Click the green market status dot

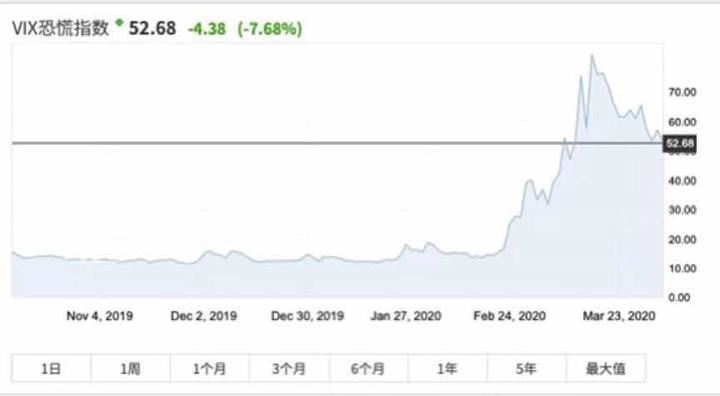pyautogui.click(x=119, y=21)
